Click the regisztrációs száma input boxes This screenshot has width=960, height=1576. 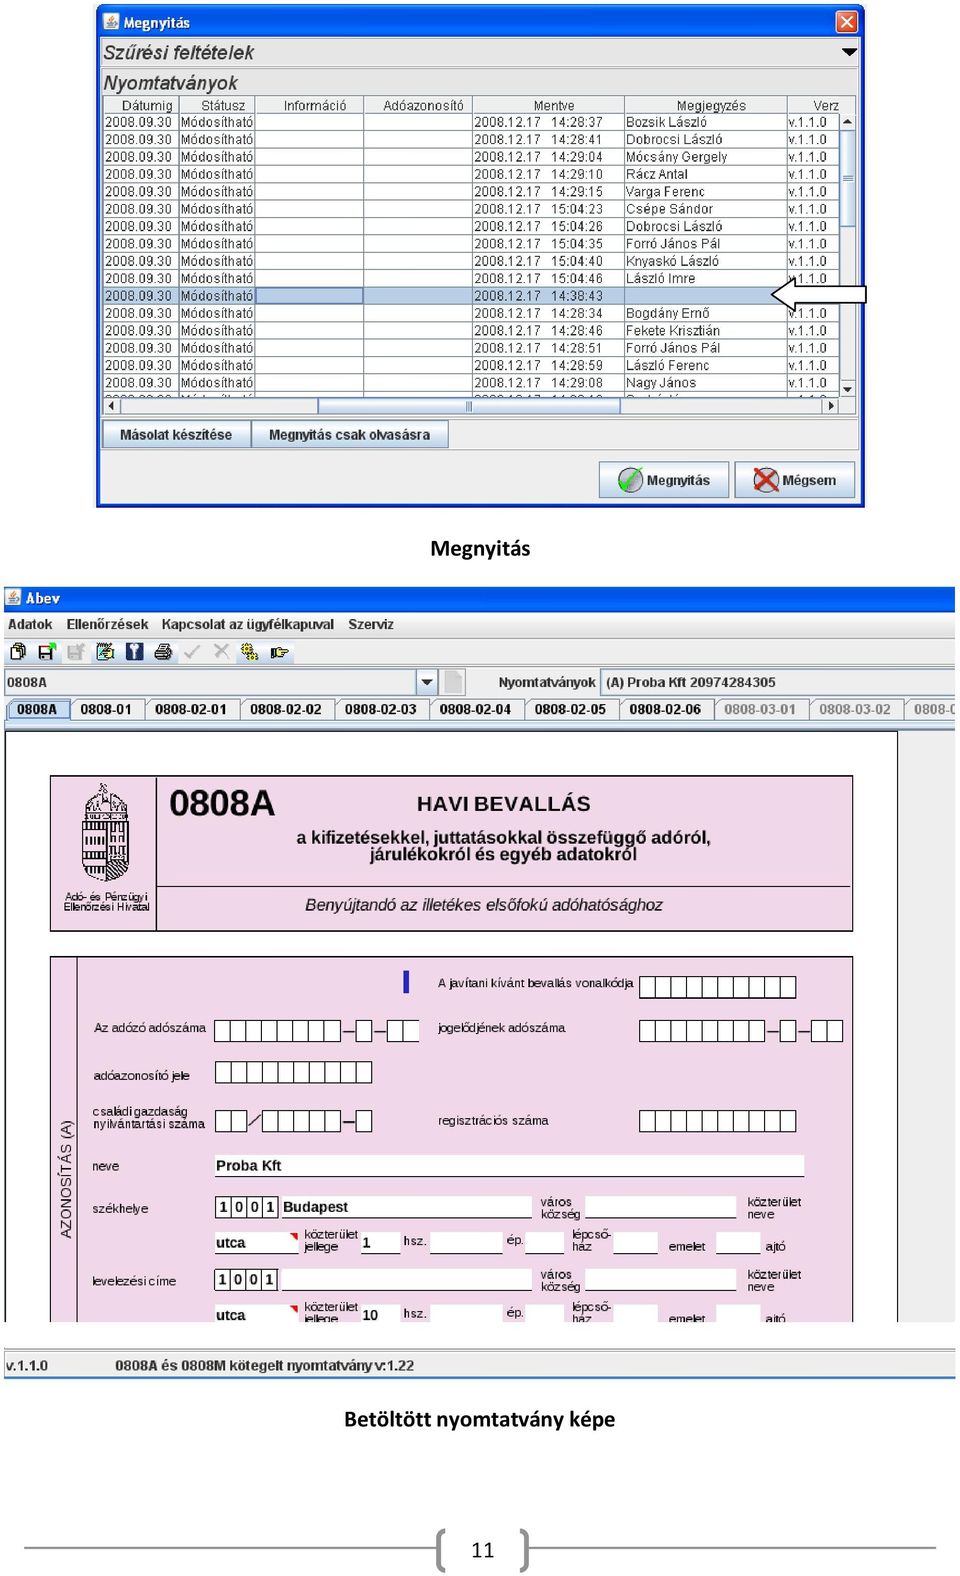[x=717, y=1121]
